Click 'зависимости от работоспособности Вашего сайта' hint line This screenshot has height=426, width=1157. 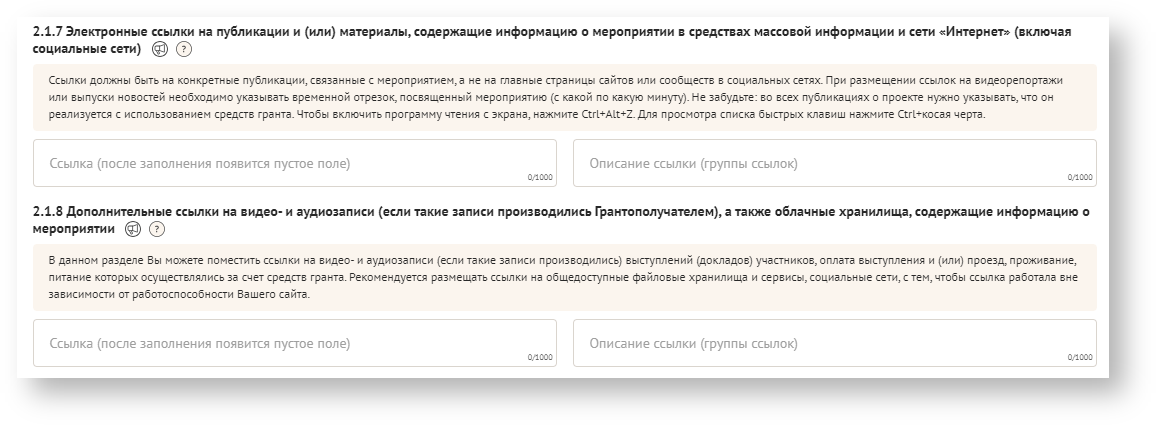pos(179,293)
